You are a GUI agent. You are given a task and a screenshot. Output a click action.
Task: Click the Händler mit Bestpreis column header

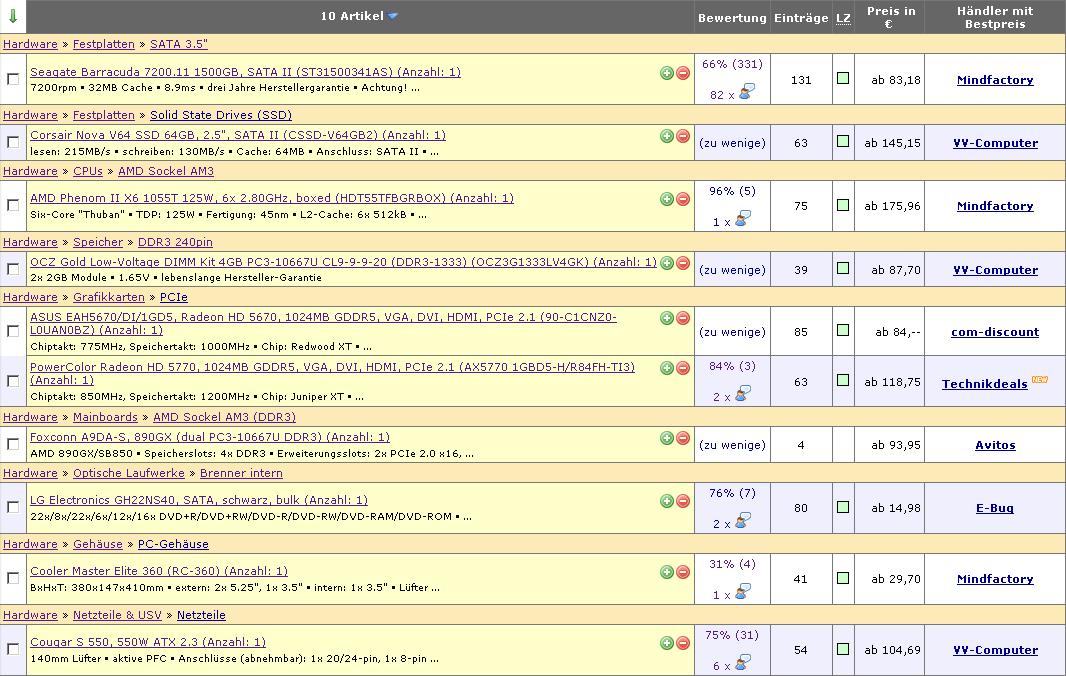click(995, 18)
